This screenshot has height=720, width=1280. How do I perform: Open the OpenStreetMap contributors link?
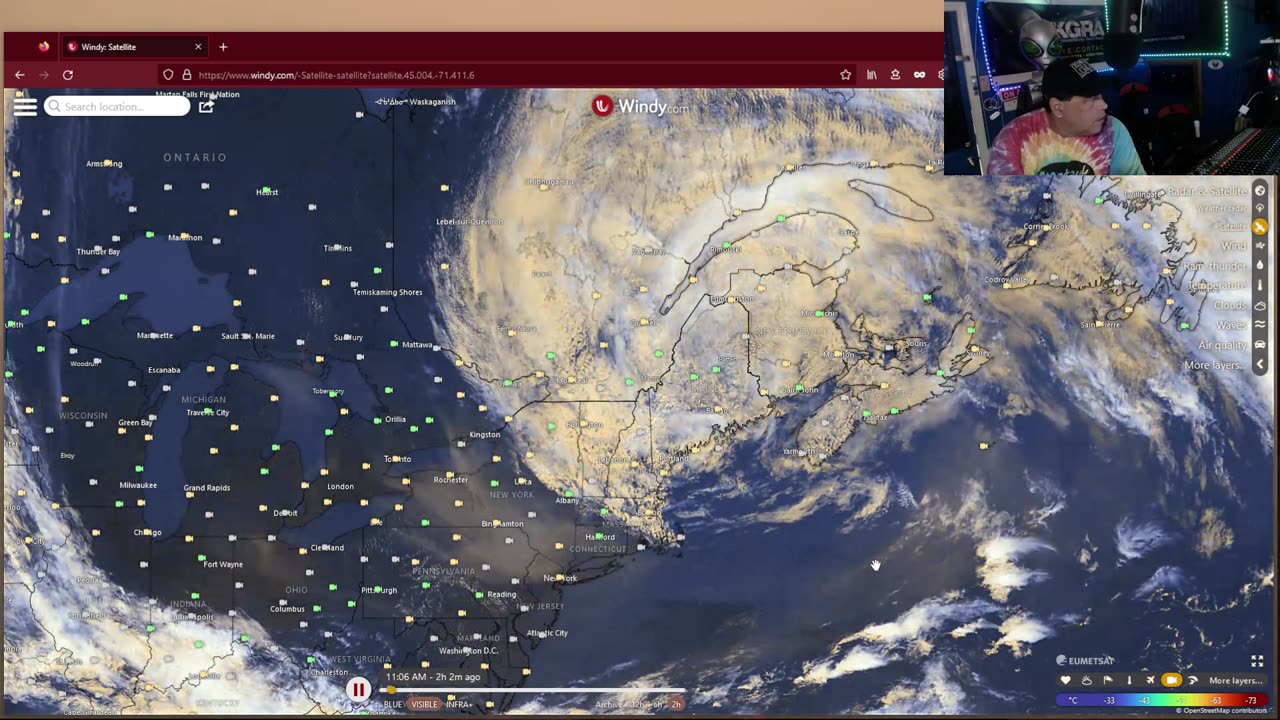tap(1222, 711)
